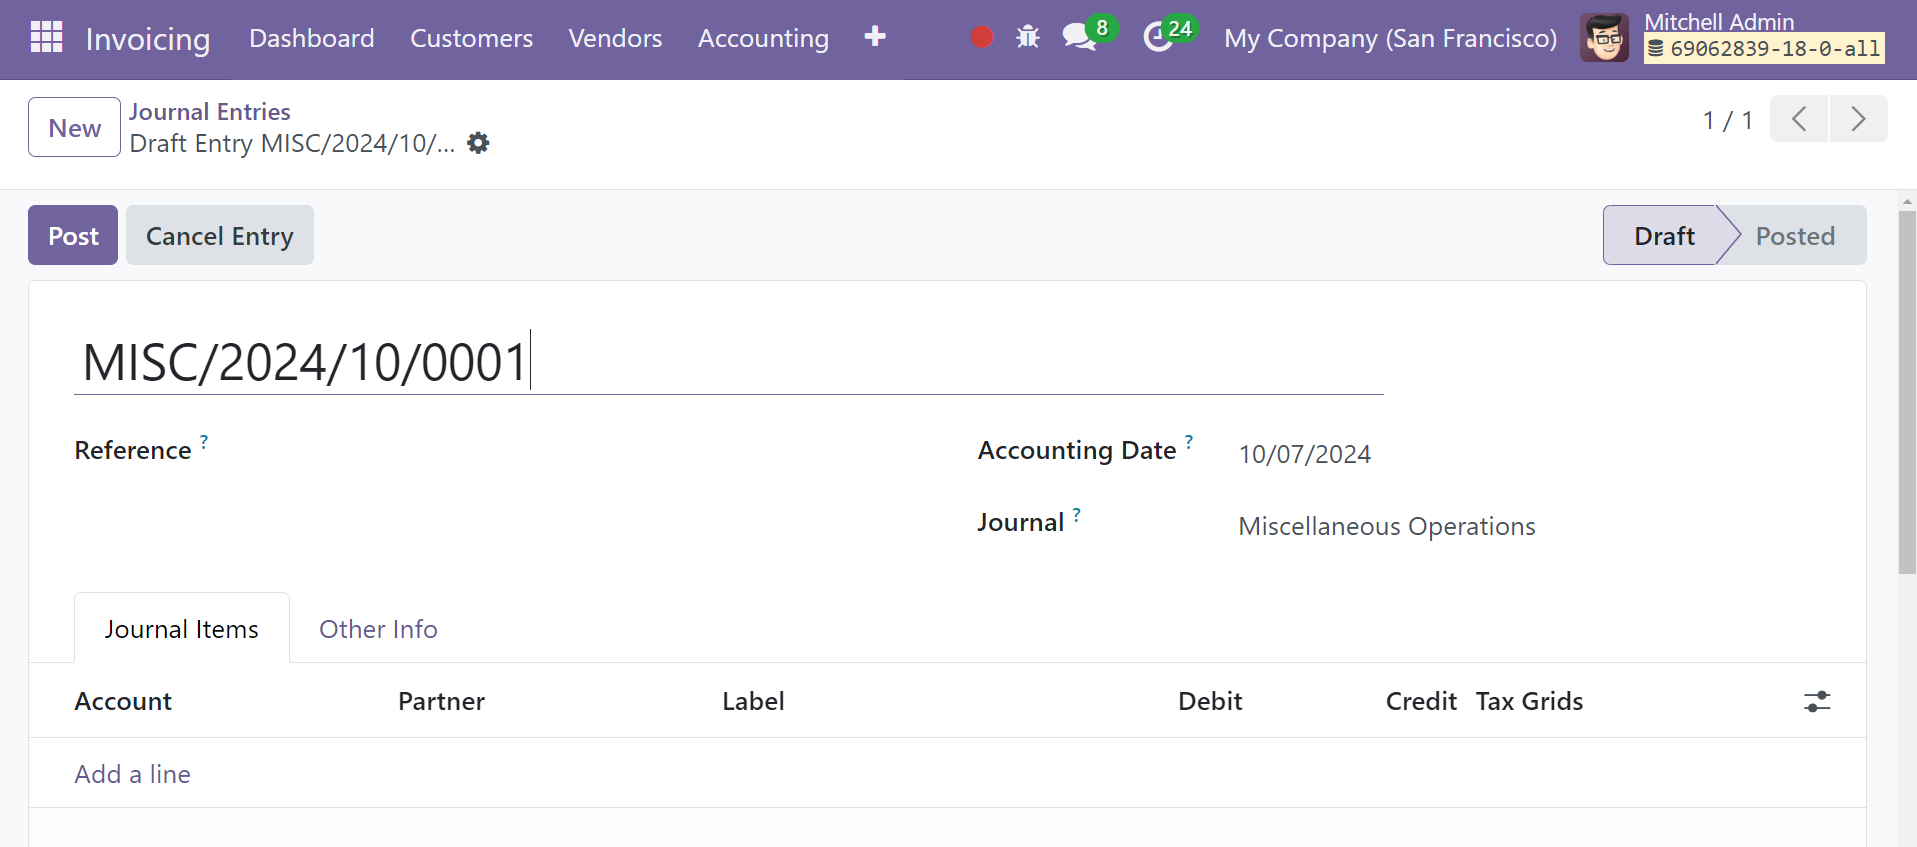Screen dimensions: 1917x847
Task: Click the red recording indicator icon
Action: [982, 37]
